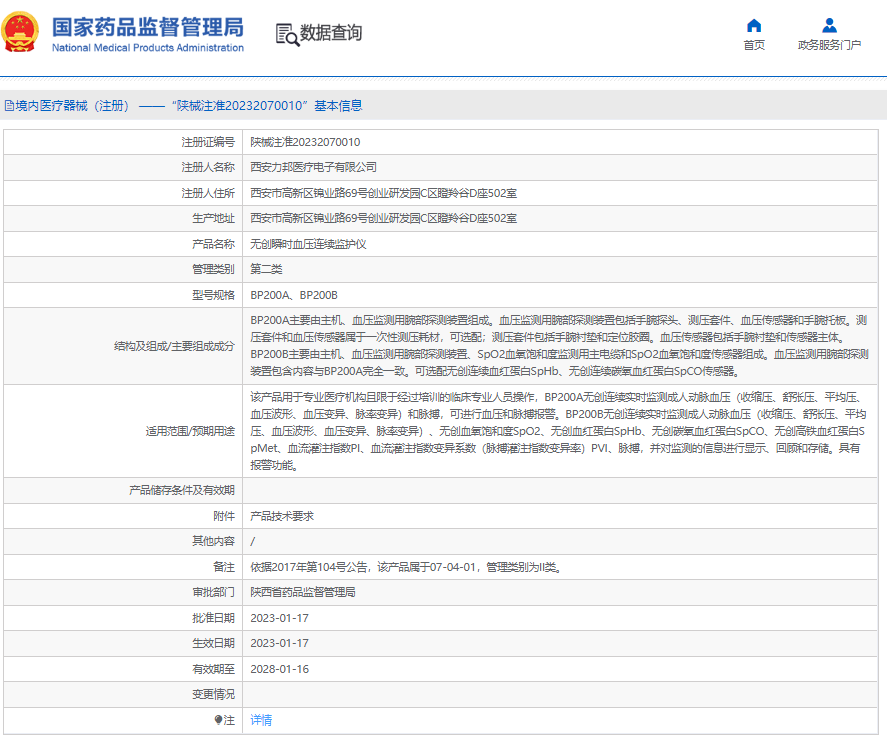
Task: Click the 政务服务门户 person icon
Action: tap(829, 25)
